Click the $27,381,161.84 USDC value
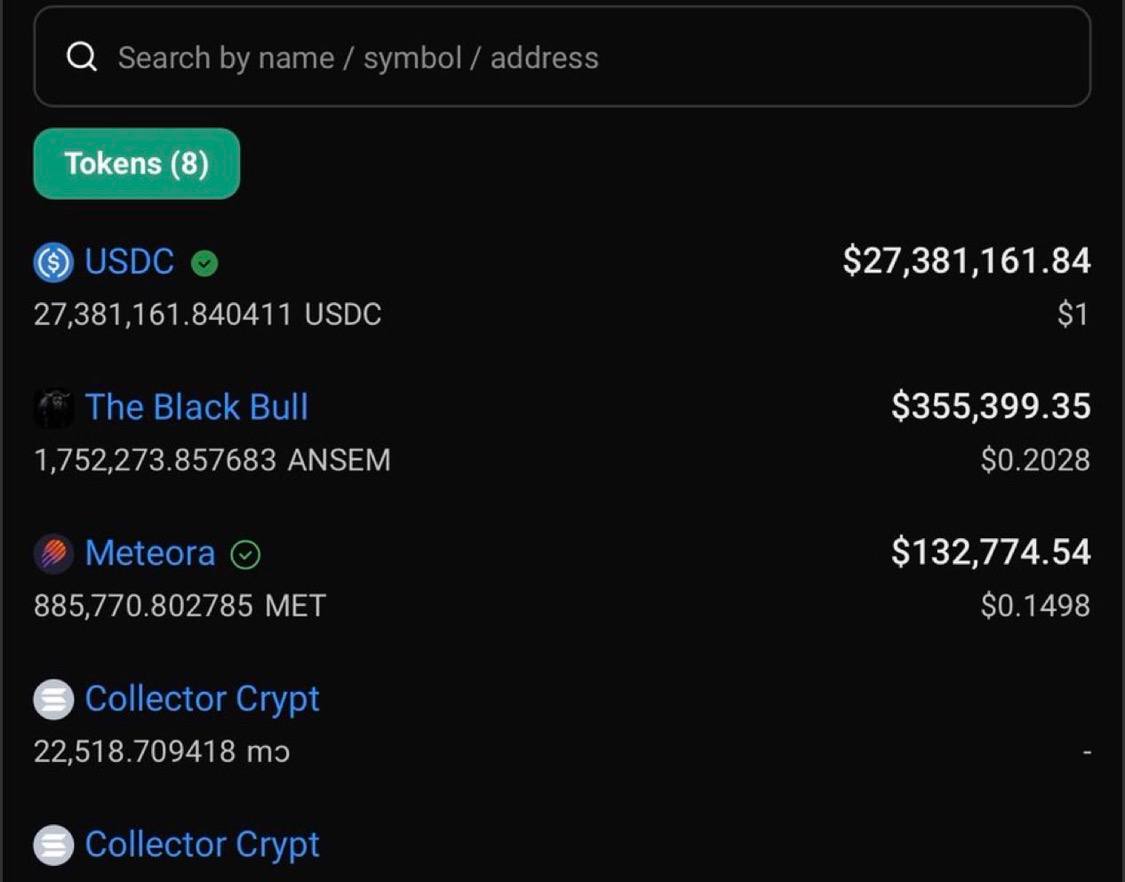 [966, 261]
